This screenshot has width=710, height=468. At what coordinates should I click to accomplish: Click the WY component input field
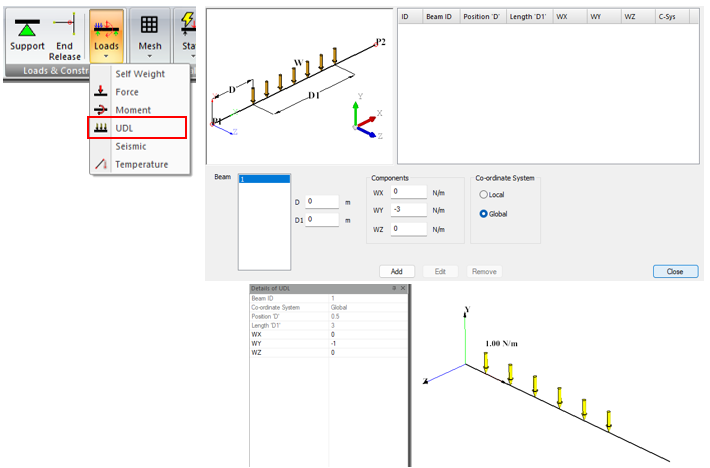click(x=407, y=210)
